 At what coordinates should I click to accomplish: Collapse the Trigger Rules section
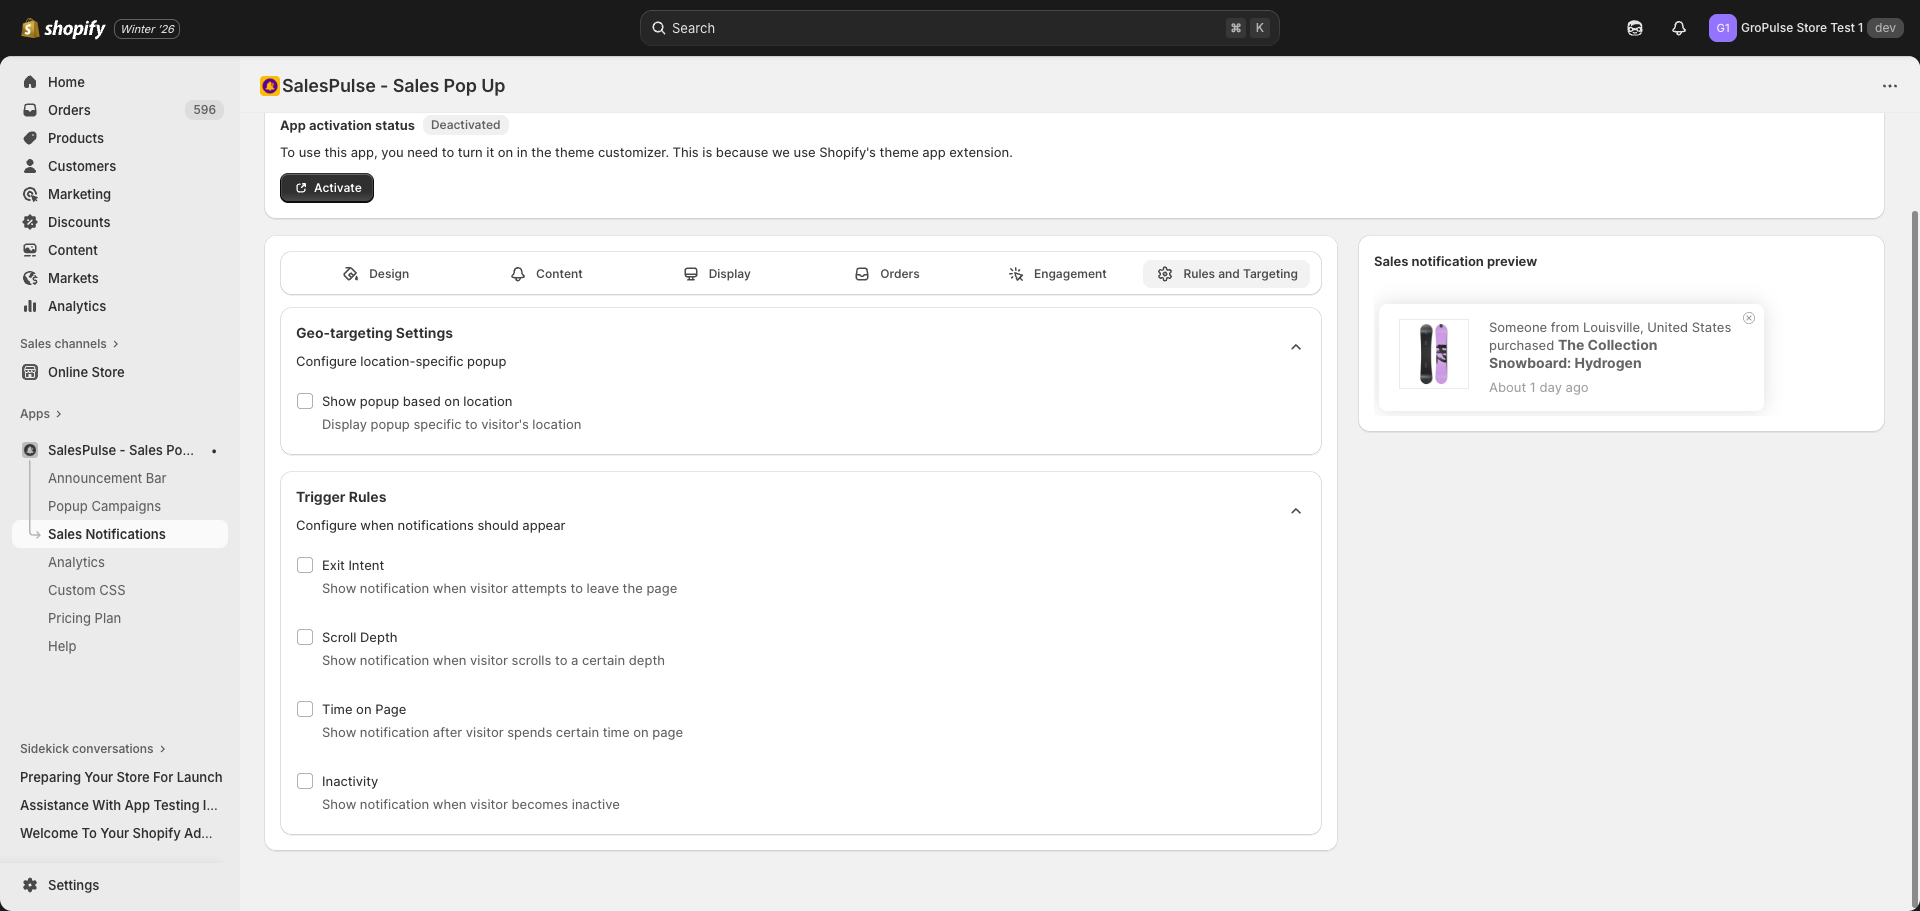click(x=1295, y=511)
